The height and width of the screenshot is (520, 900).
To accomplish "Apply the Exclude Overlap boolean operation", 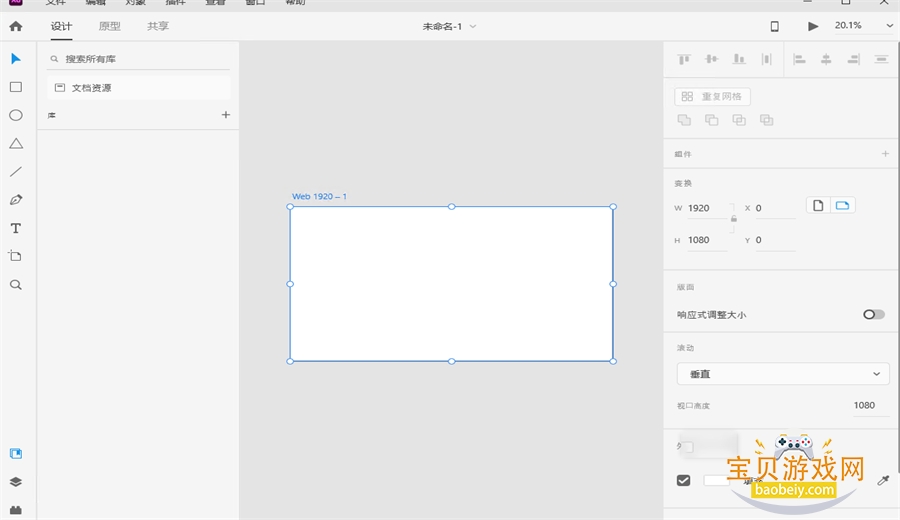I will click(x=767, y=120).
